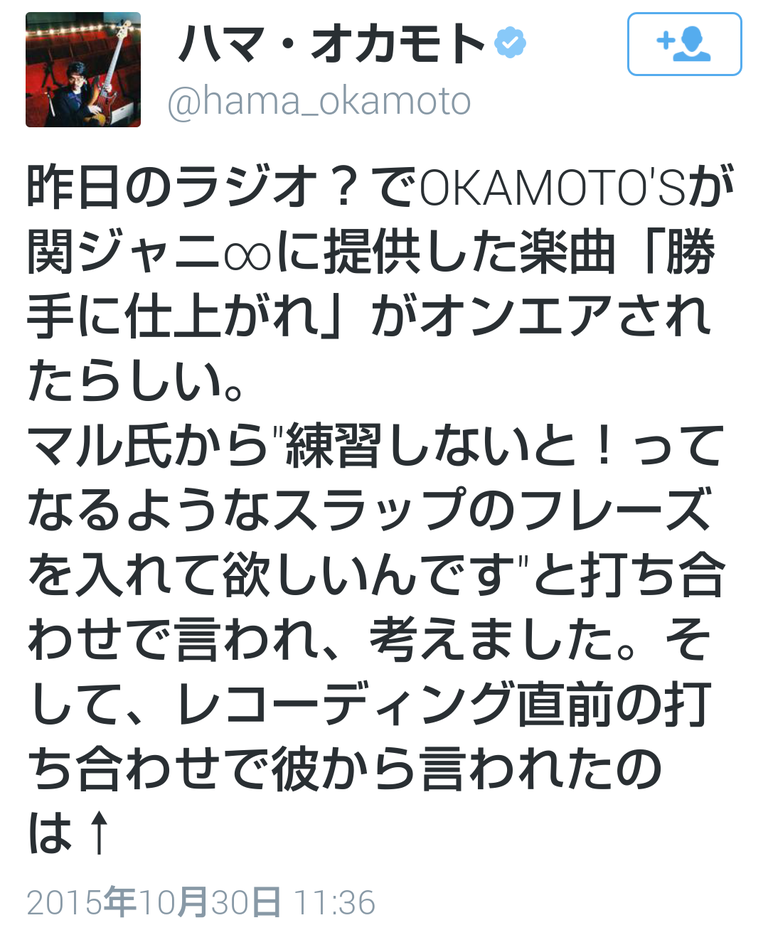This screenshot has height=930, width=768.
Task: Click the 昨日のラジオ opening words
Action: [x=173, y=188]
